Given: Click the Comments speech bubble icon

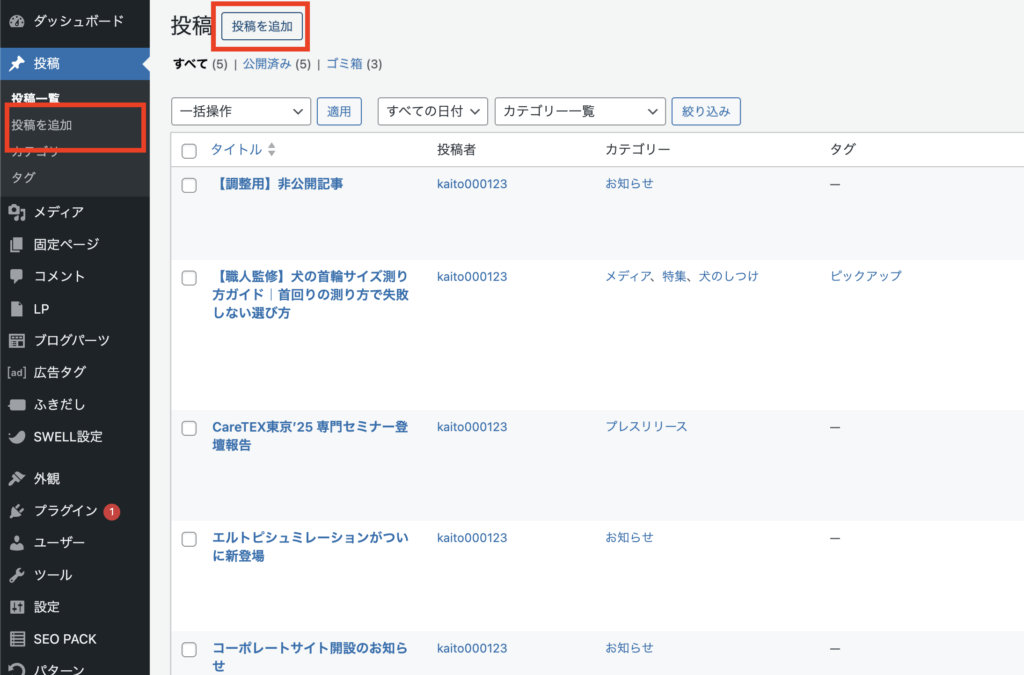Looking at the screenshot, I should (17, 276).
